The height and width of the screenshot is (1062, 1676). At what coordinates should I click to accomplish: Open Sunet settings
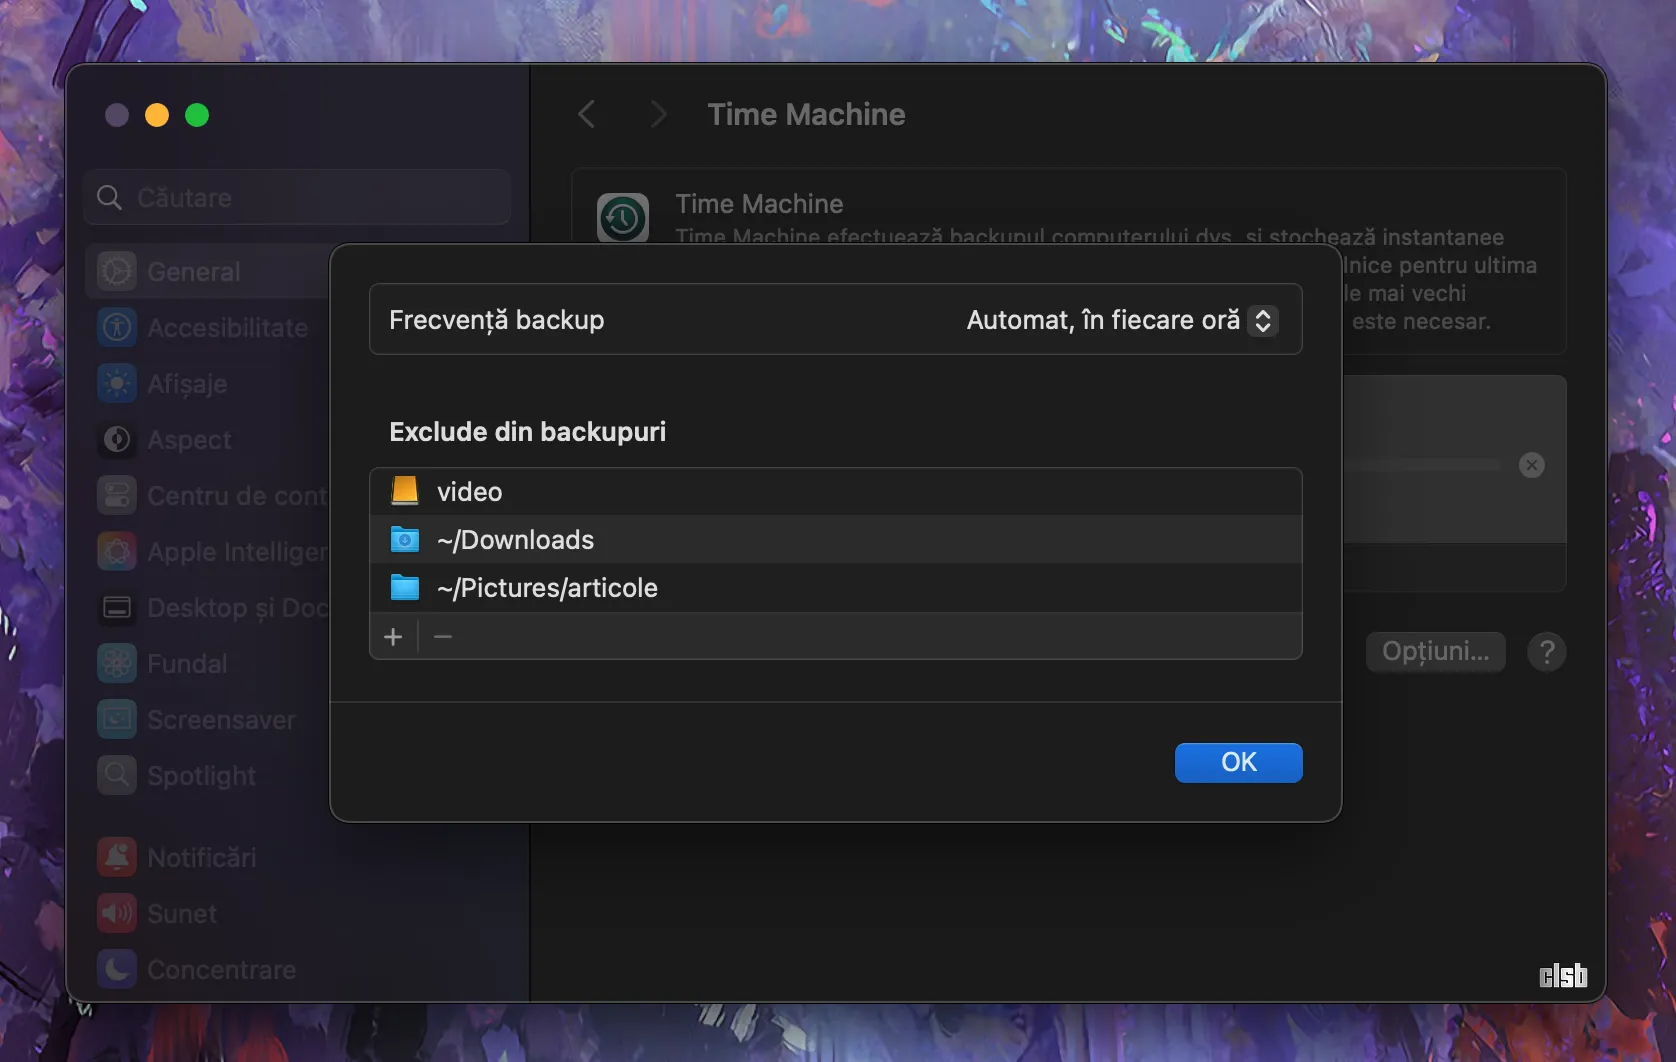[298, 913]
